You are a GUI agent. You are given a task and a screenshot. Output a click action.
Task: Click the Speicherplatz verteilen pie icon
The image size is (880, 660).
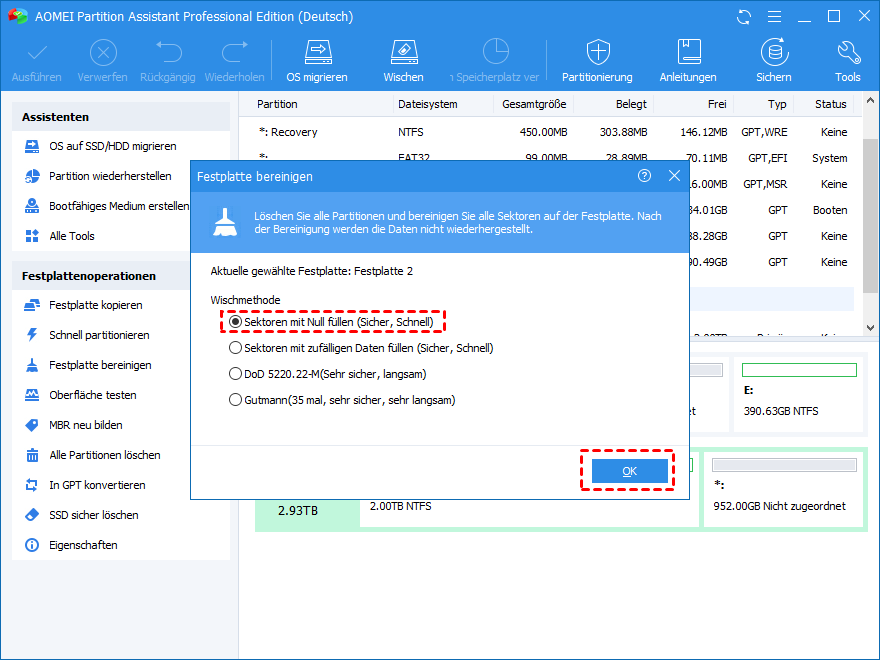pyautogui.click(x=496, y=52)
